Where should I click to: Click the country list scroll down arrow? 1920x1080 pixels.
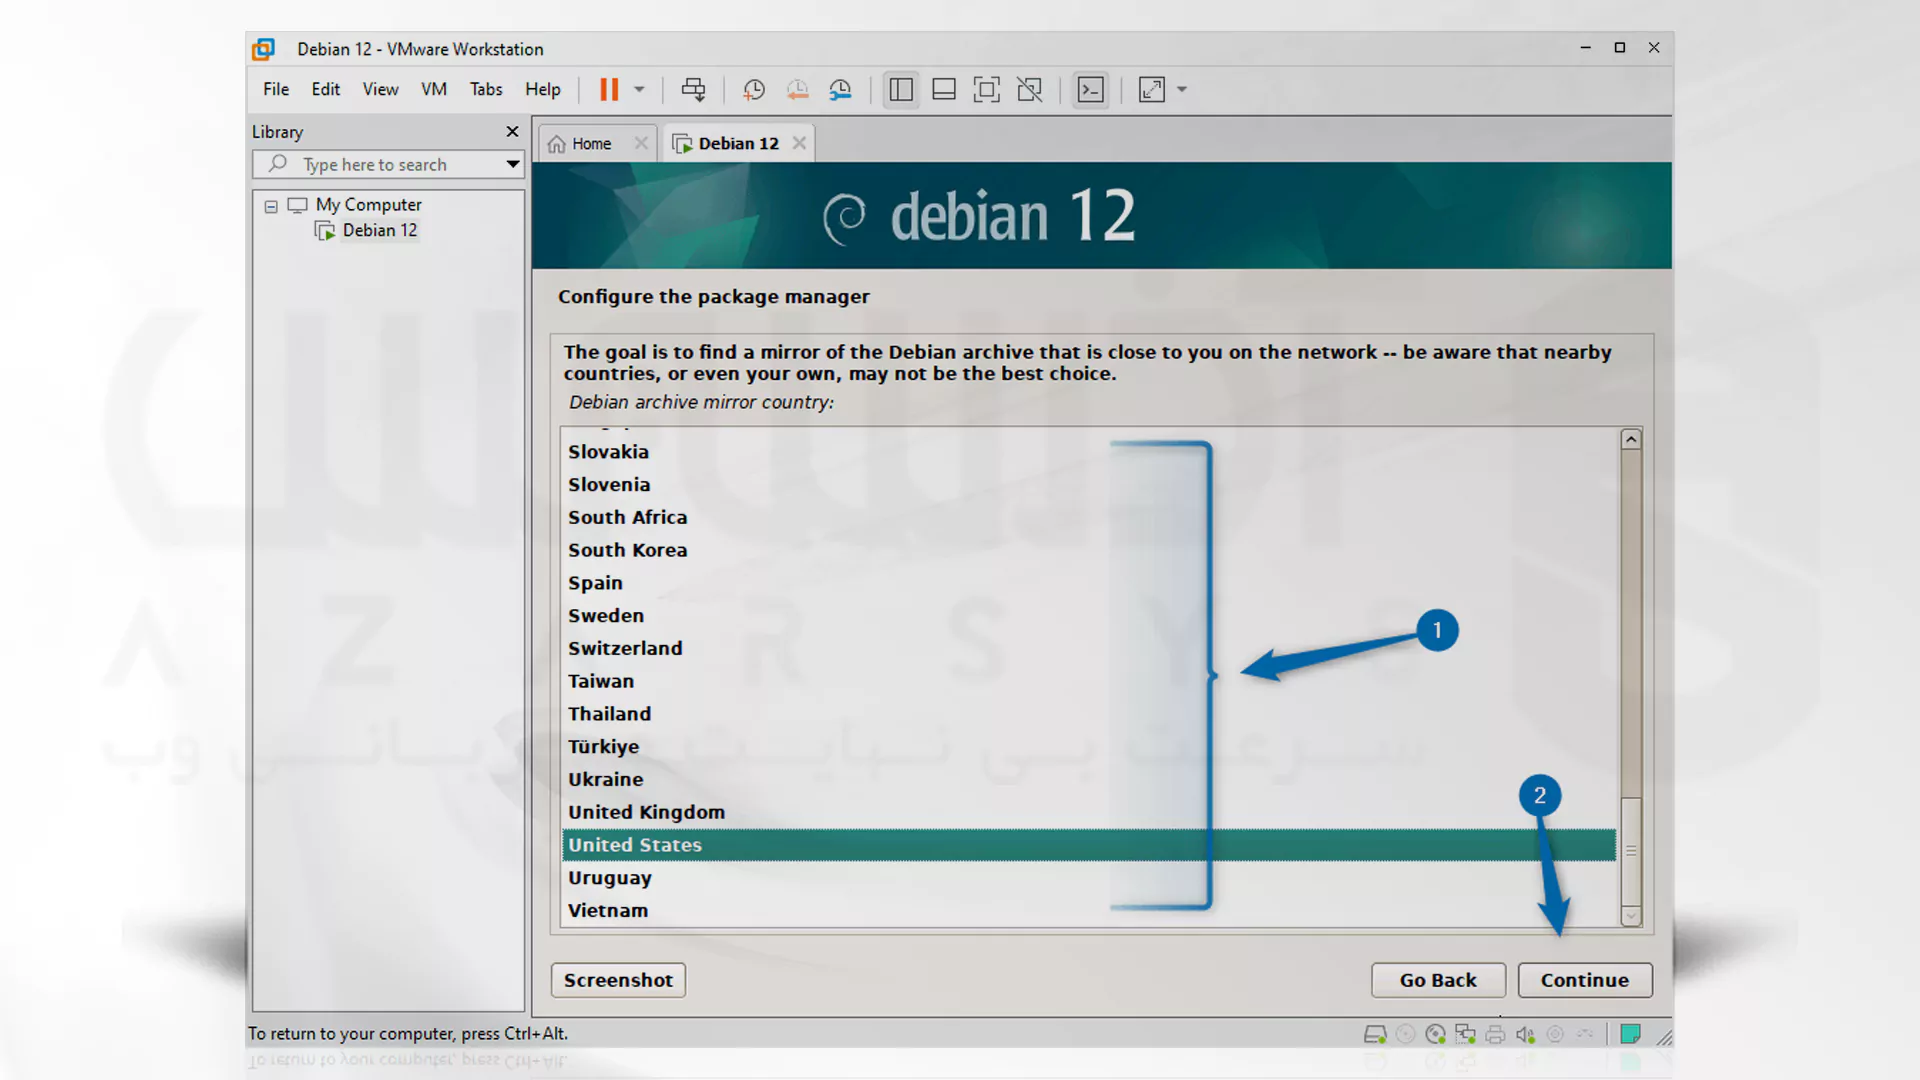pyautogui.click(x=1631, y=916)
